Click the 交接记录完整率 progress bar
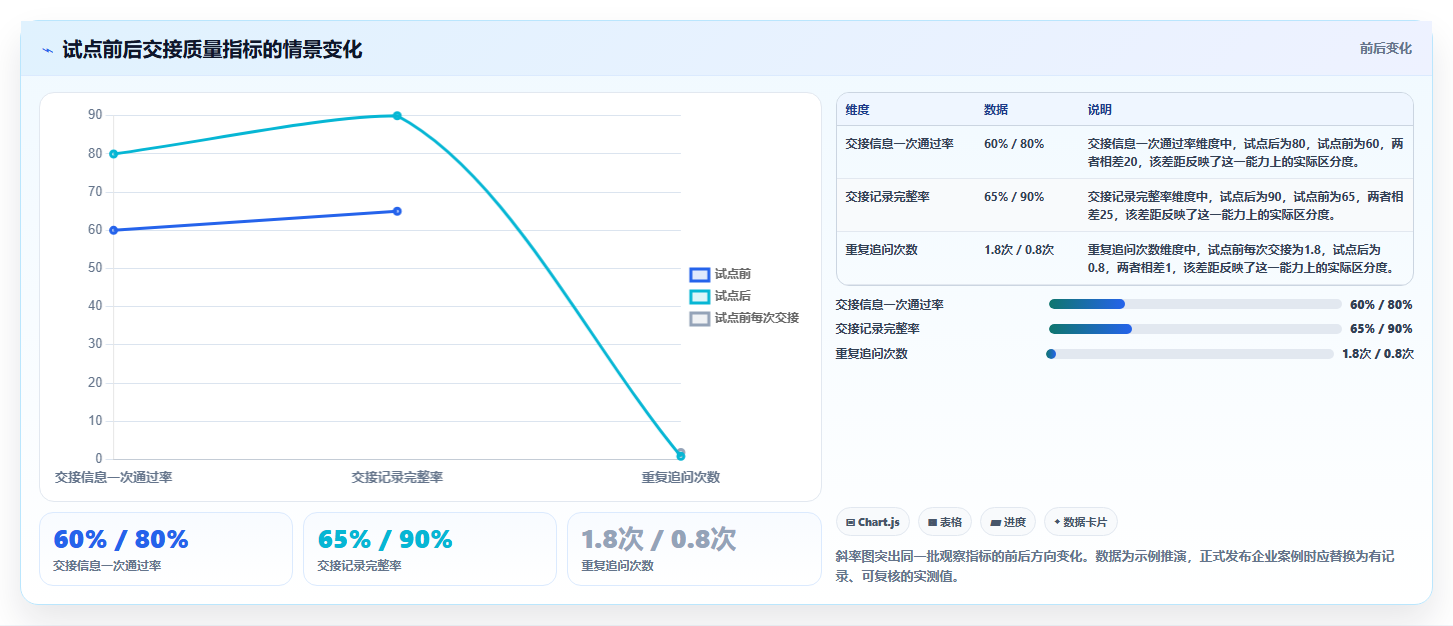 [x=1195, y=329]
